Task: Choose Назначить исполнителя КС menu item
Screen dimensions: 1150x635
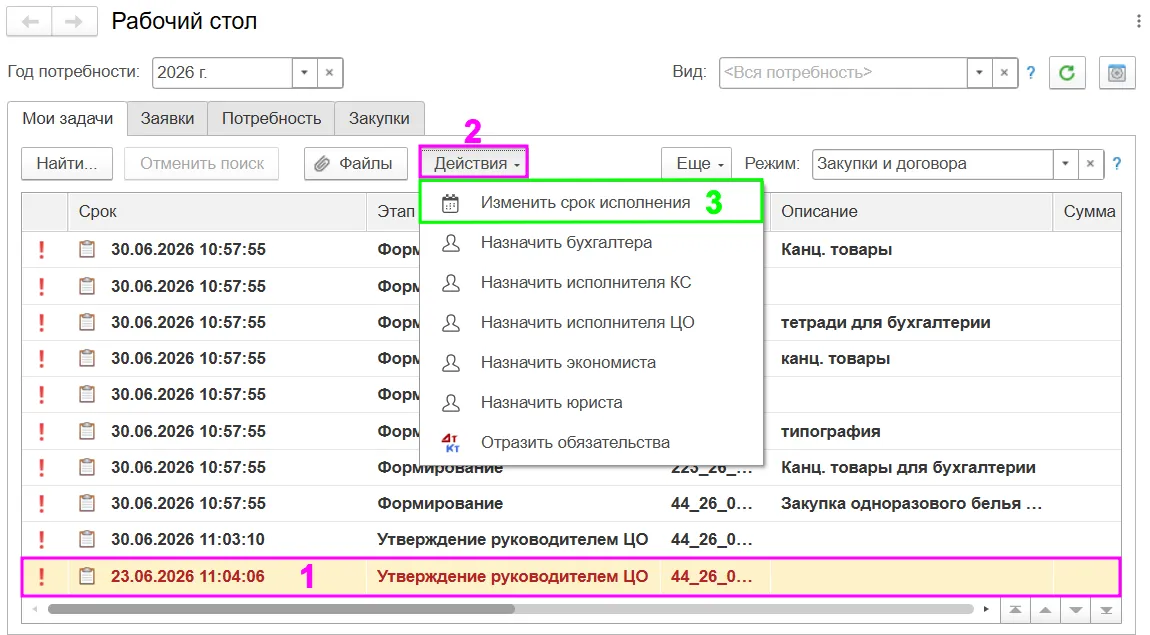Action: 591,282
